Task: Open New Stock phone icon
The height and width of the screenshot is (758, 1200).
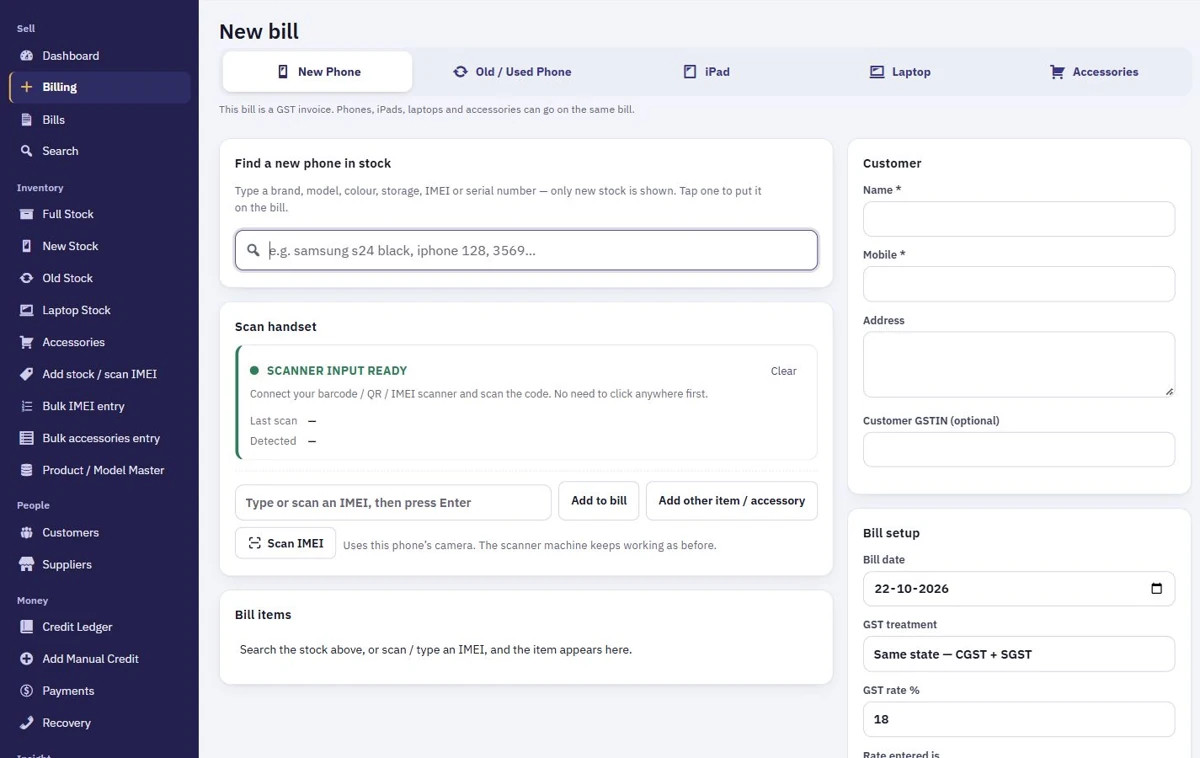Action: coord(26,246)
